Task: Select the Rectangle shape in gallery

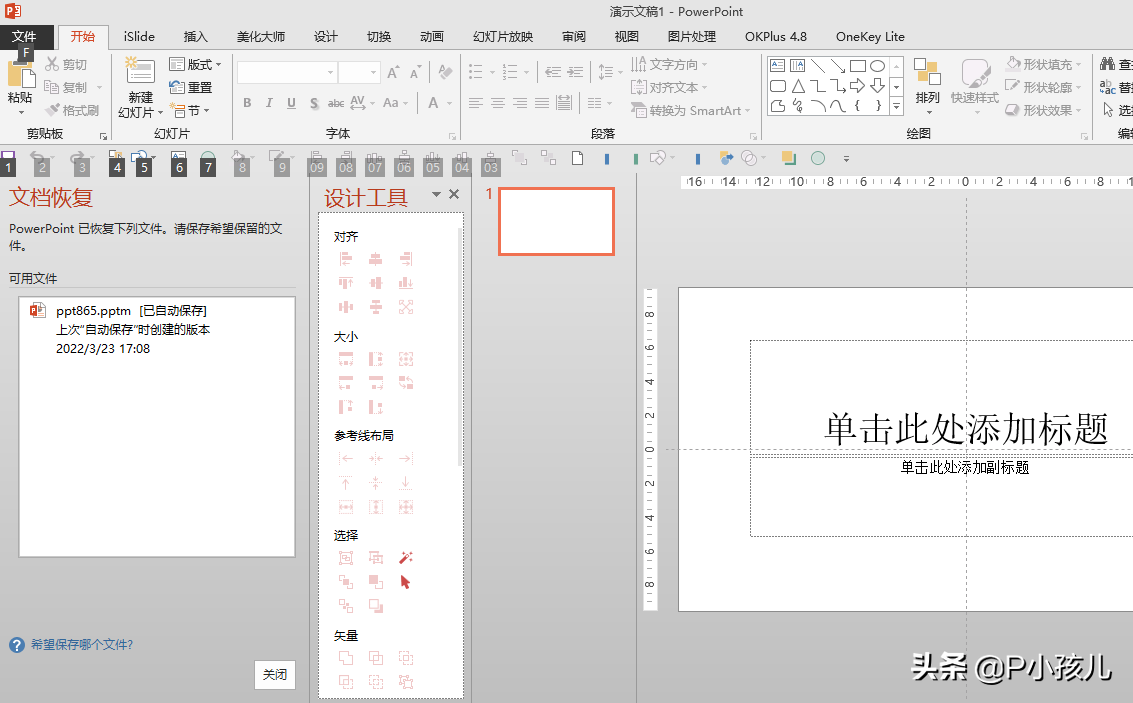Action: (858, 66)
